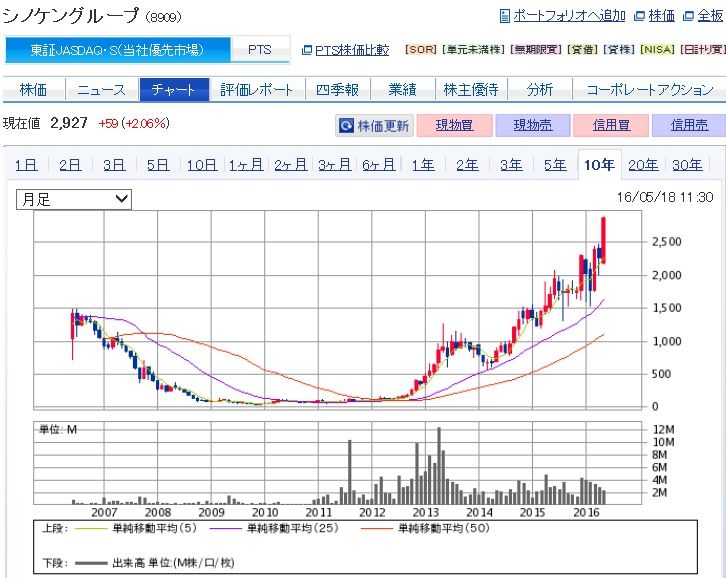Click the portfolio add document icon
The height and width of the screenshot is (578, 726).
click(x=505, y=16)
